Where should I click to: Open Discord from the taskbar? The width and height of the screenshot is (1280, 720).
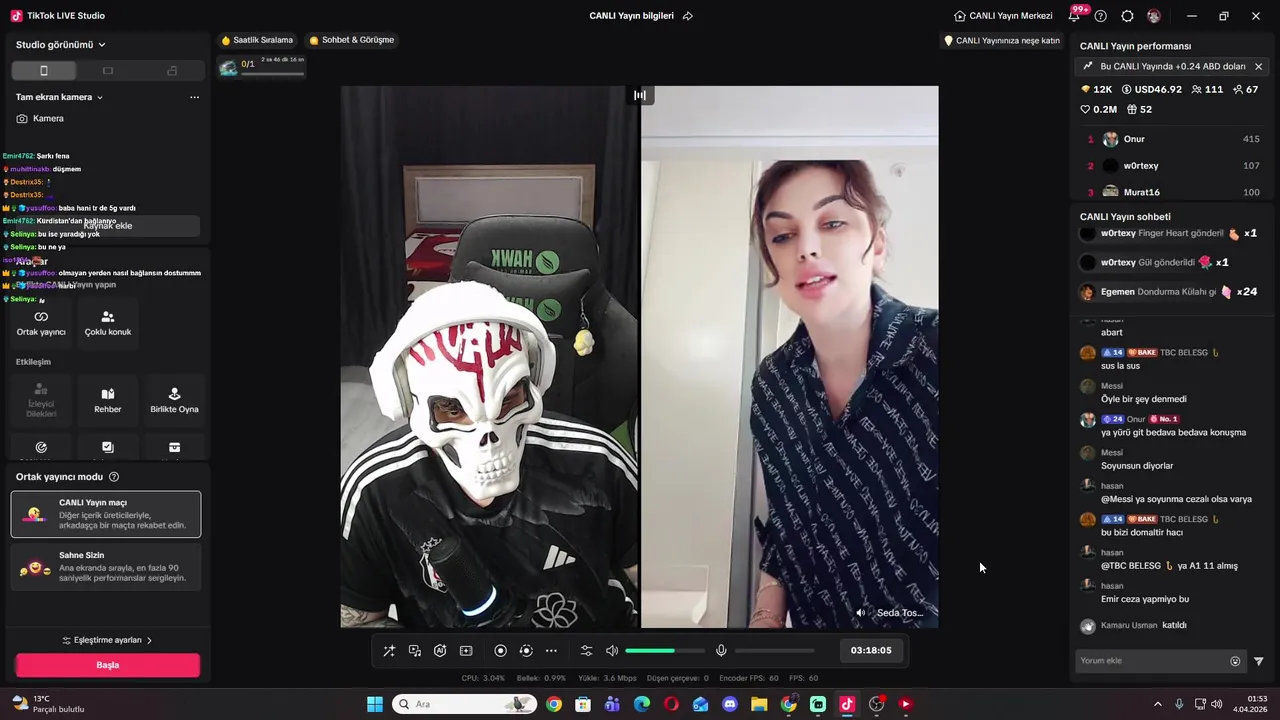(x=730, y=704)
